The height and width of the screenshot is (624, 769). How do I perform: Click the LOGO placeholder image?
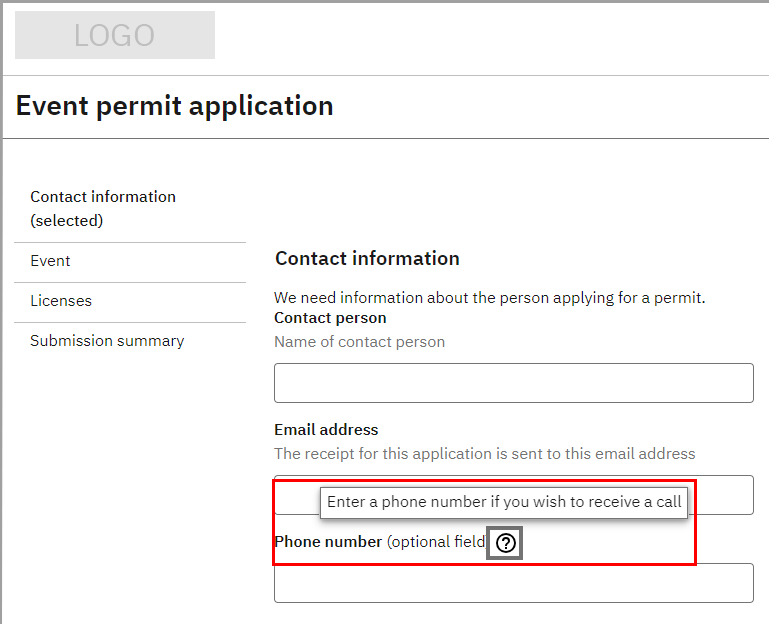pyautogui.click(x=115, y=35)
